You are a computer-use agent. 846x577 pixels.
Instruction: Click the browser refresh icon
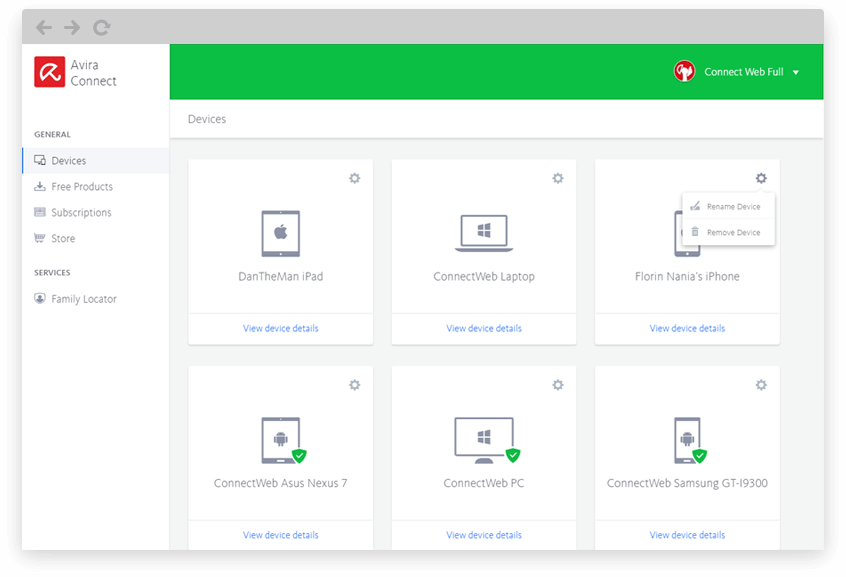click(x=100, y=27)
